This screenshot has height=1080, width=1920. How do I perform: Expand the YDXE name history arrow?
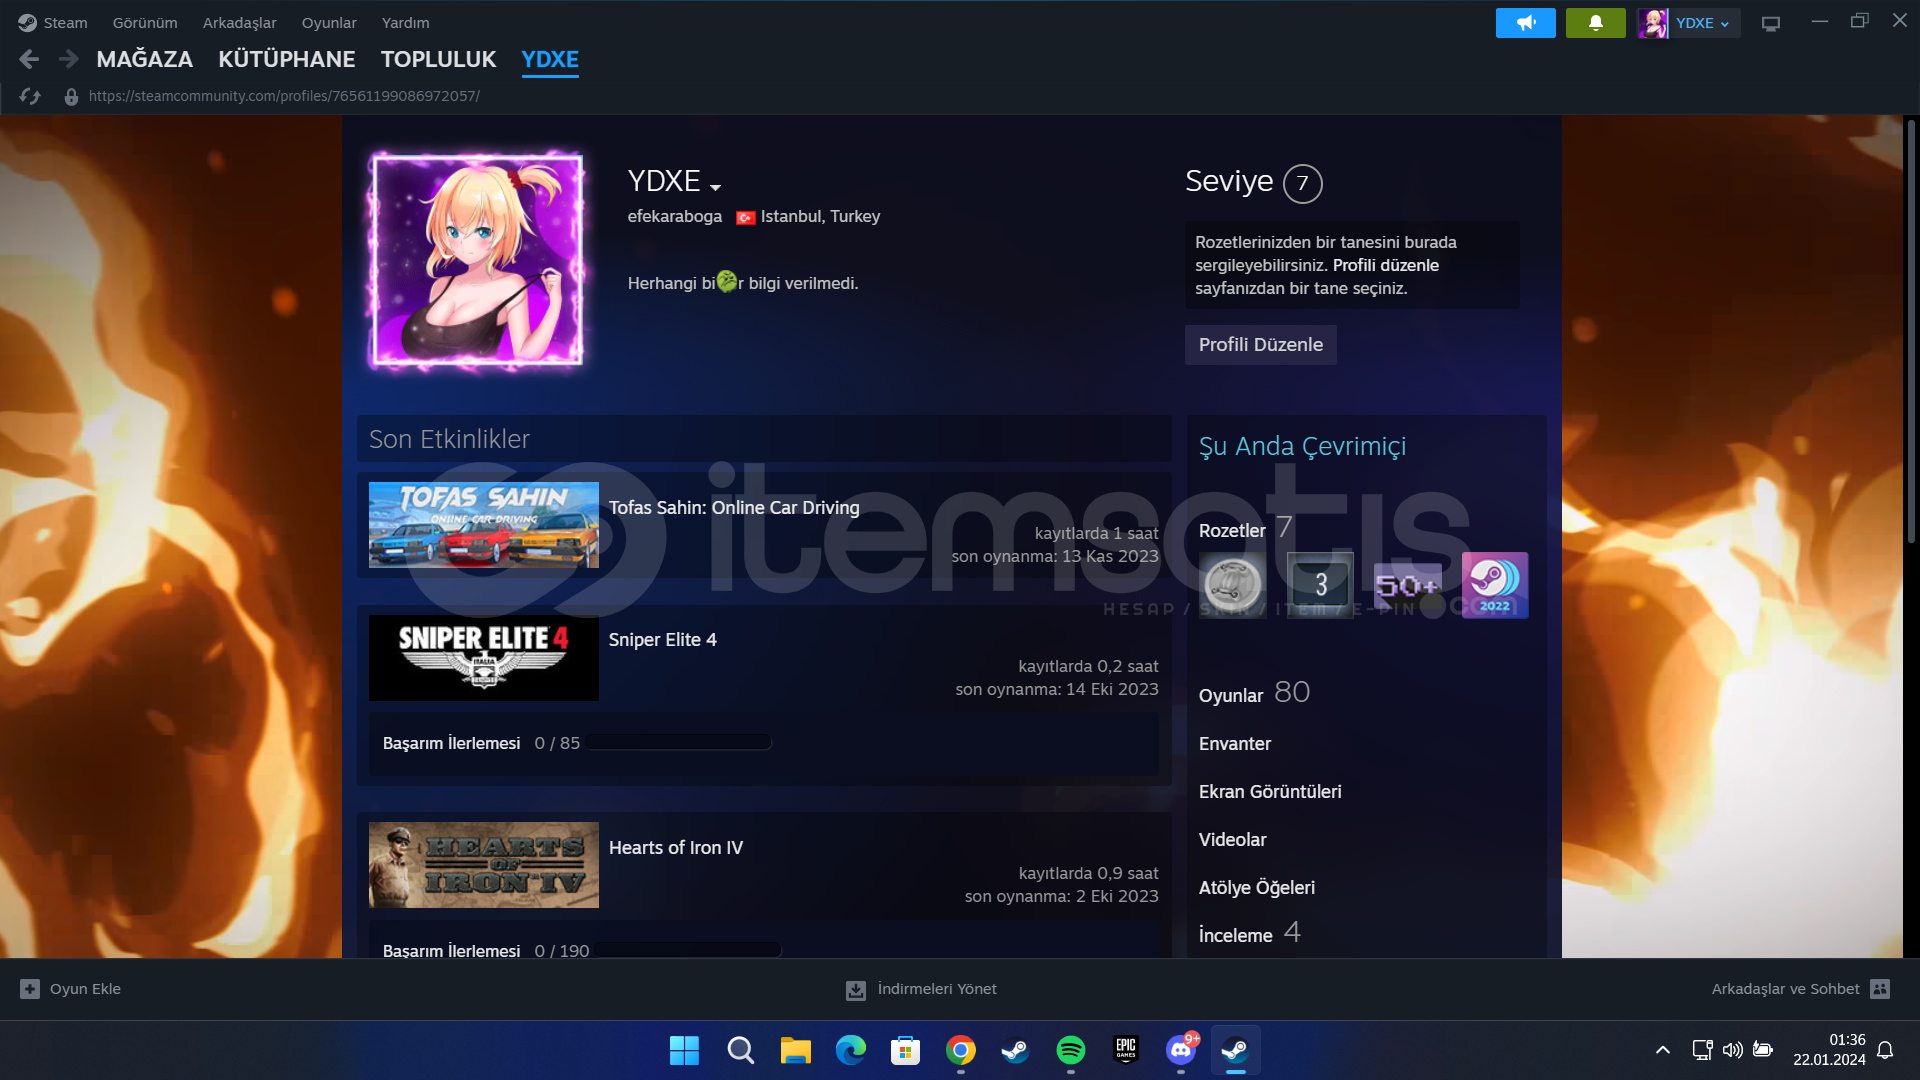tap(715, 187)
